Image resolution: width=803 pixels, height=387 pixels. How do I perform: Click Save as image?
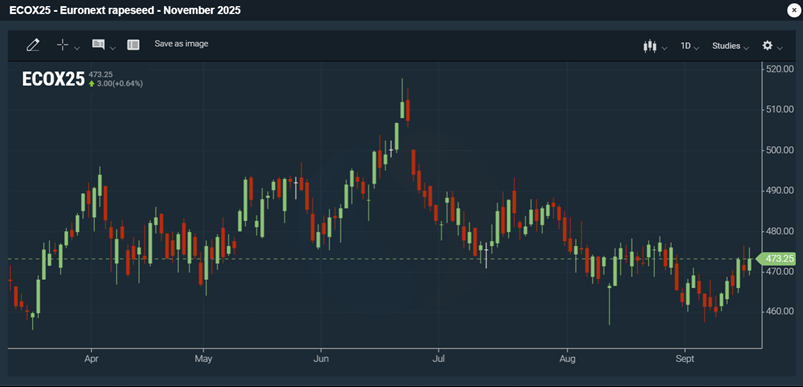tap(181, 44)
